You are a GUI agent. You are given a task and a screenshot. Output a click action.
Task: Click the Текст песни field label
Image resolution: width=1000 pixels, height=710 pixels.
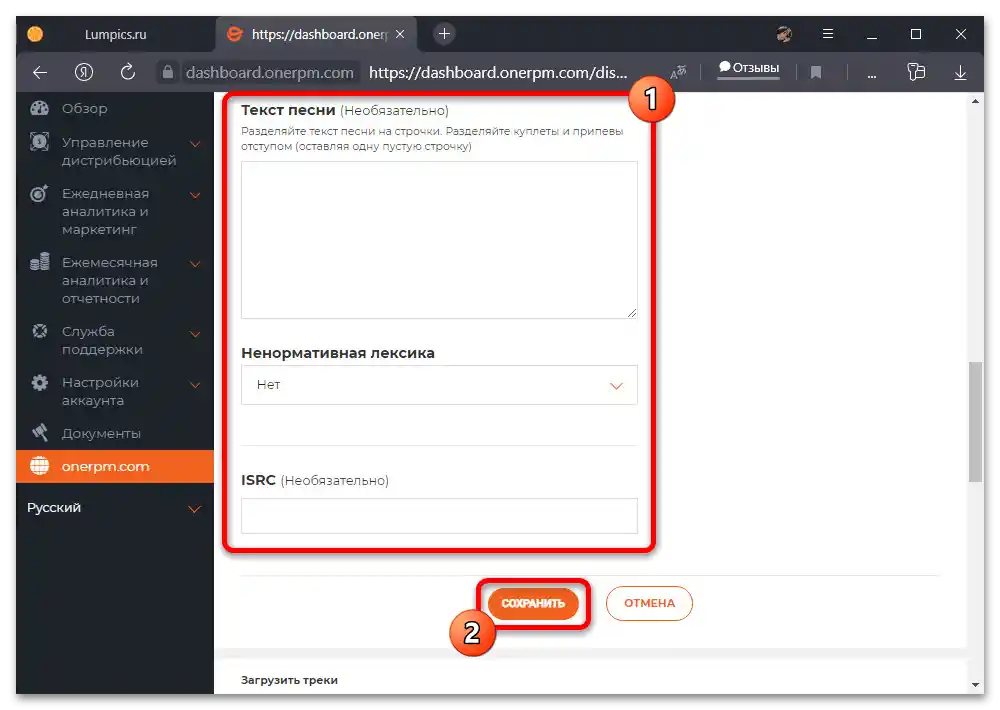(x=288, y=110)
